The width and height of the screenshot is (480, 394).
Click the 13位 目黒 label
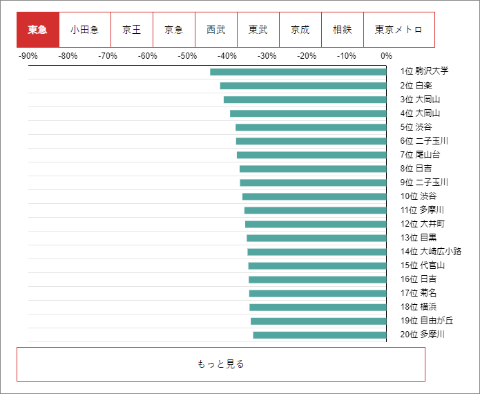tap(418, 238)
